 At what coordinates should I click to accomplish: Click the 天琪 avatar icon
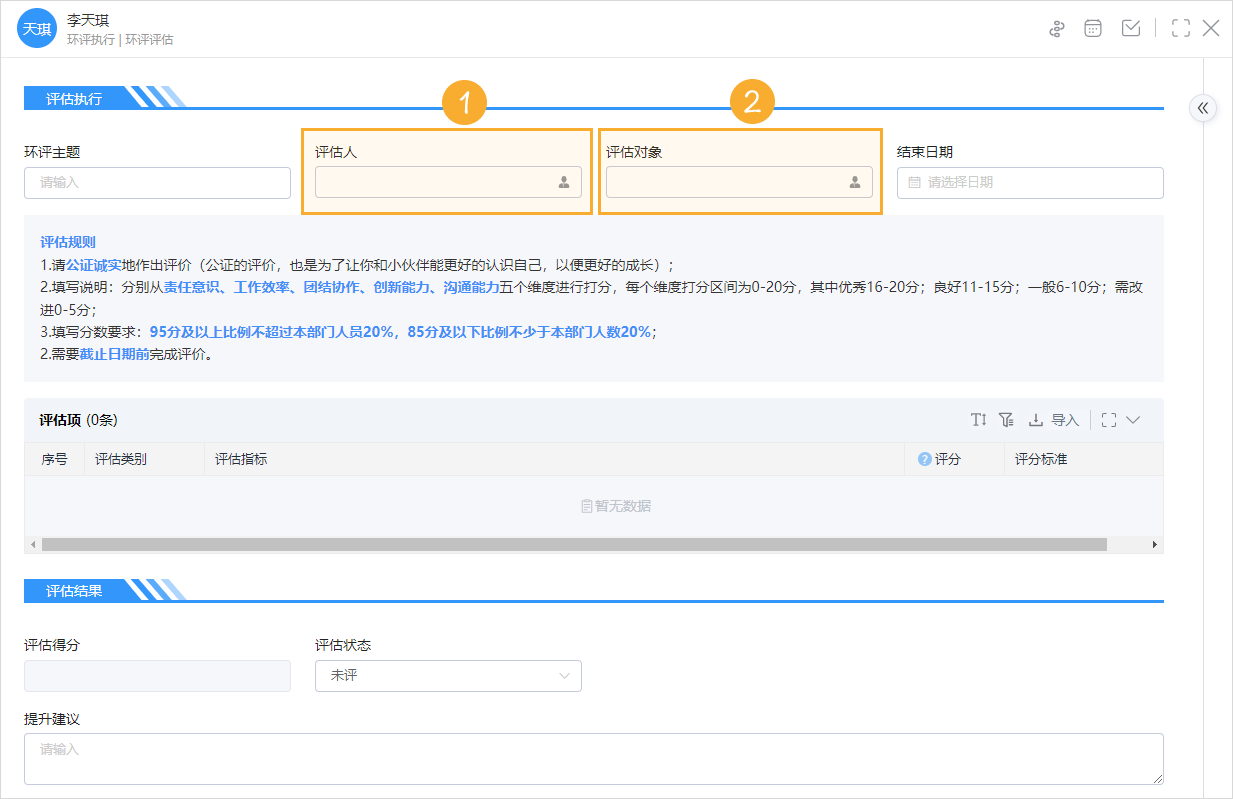pyautogui.click(x=36, y=28)
